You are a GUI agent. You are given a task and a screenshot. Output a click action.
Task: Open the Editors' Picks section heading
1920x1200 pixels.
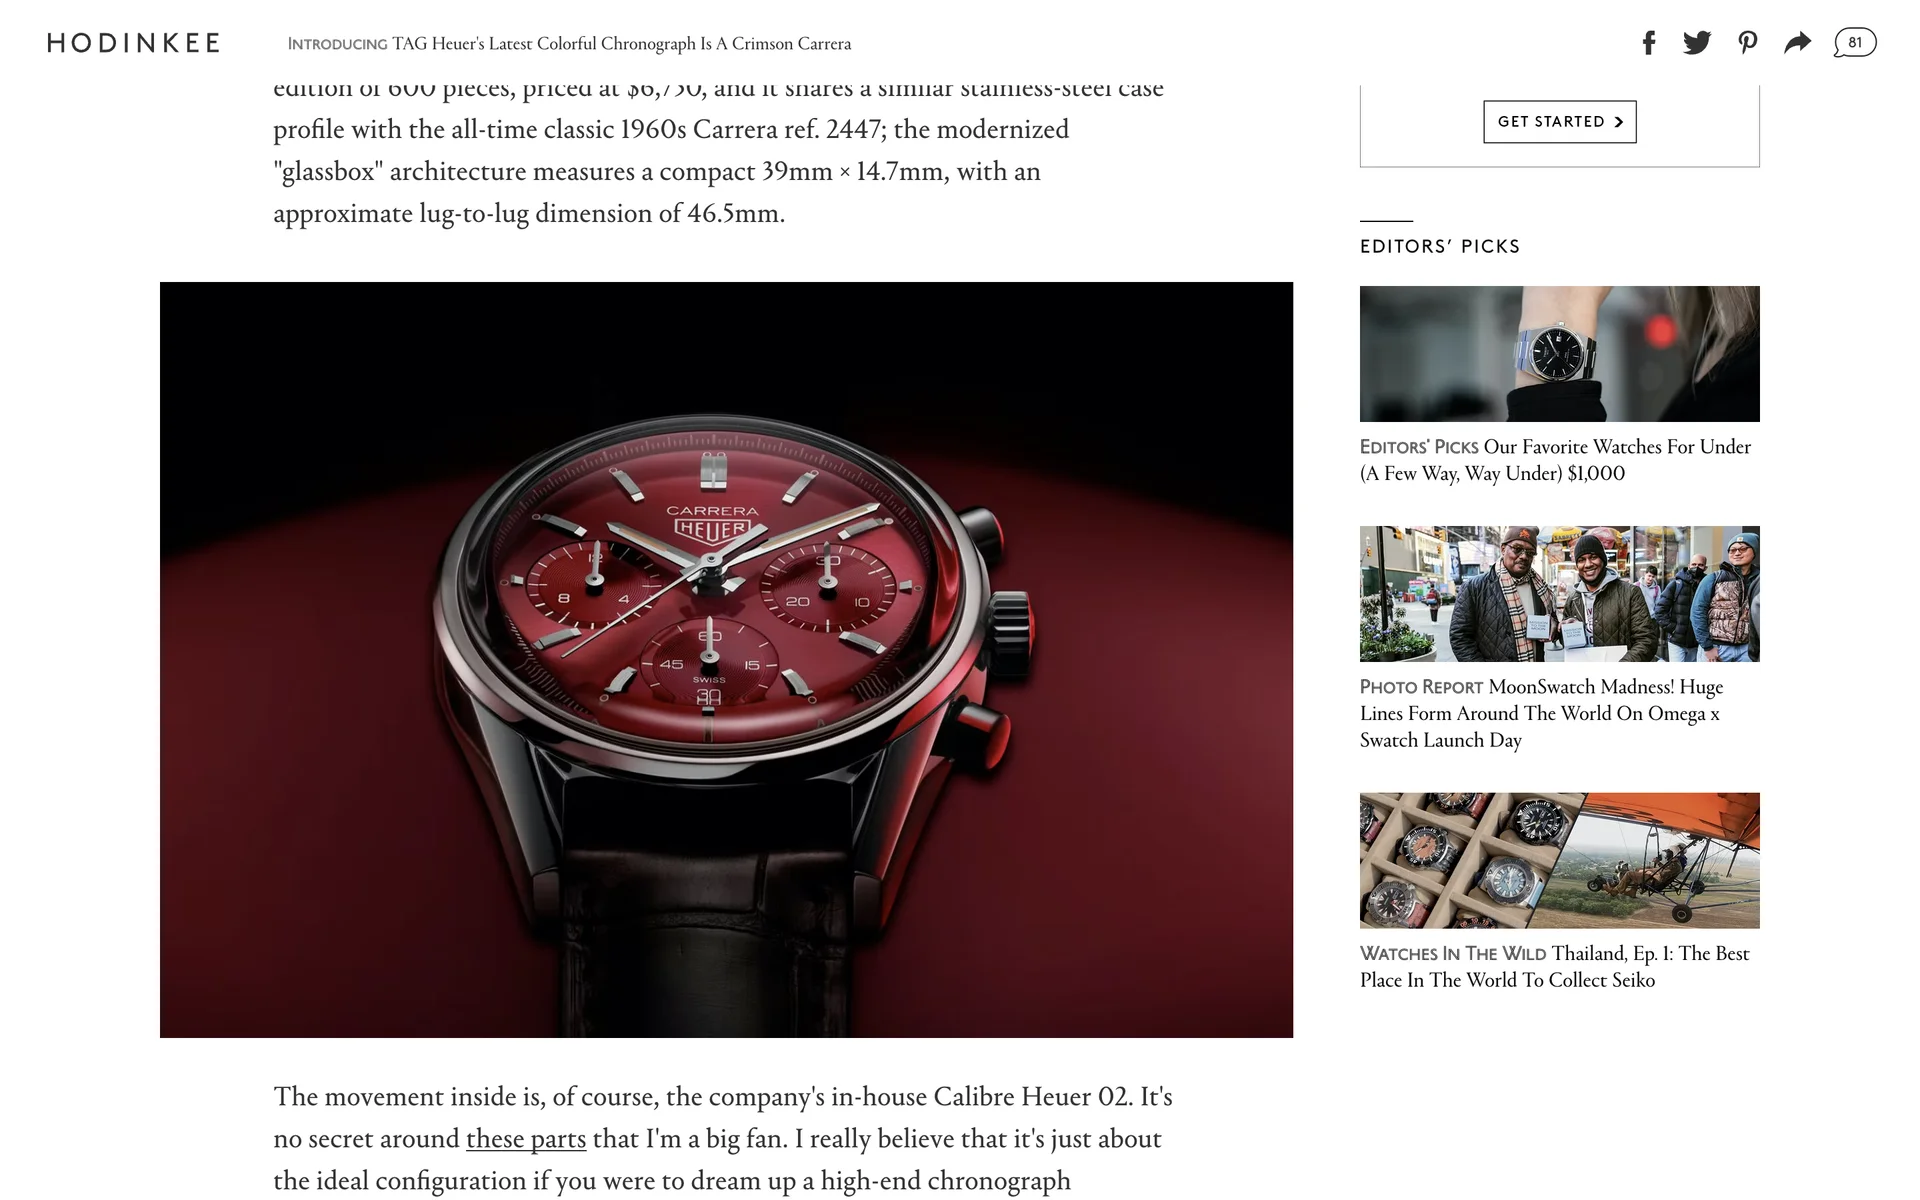(1439, 246)
